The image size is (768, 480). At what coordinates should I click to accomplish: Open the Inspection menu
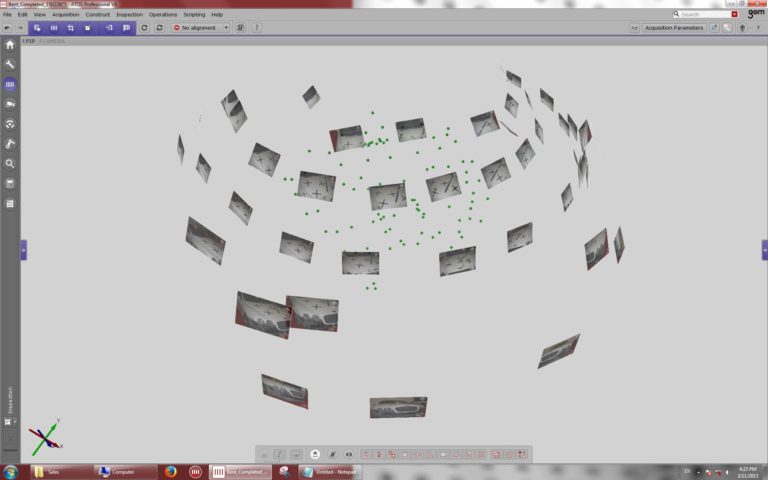click(x=129, y=15)
